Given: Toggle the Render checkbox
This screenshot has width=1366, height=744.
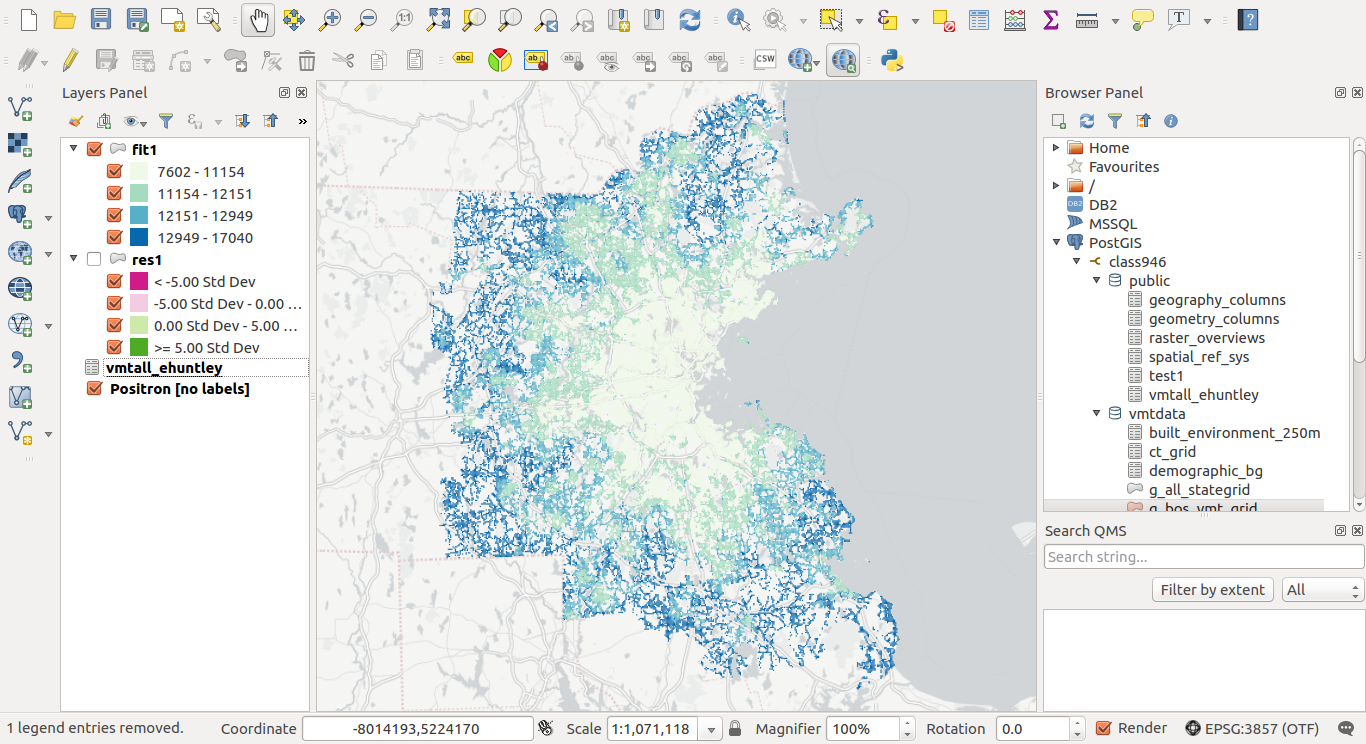Looking at the screenshot, I should pos(1104,728).
